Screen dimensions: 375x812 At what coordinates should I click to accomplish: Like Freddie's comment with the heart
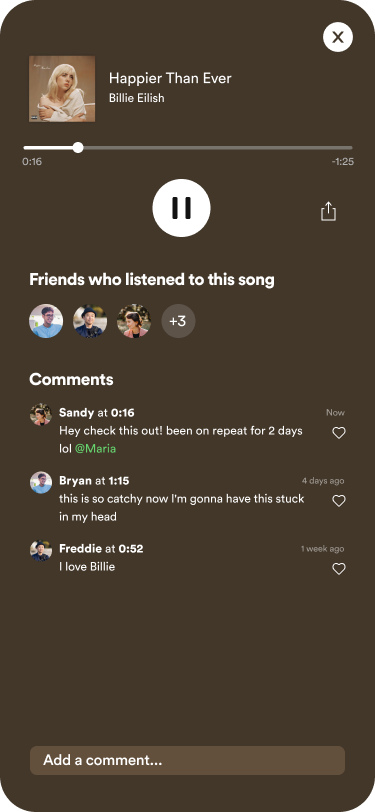tap(339, 569)
